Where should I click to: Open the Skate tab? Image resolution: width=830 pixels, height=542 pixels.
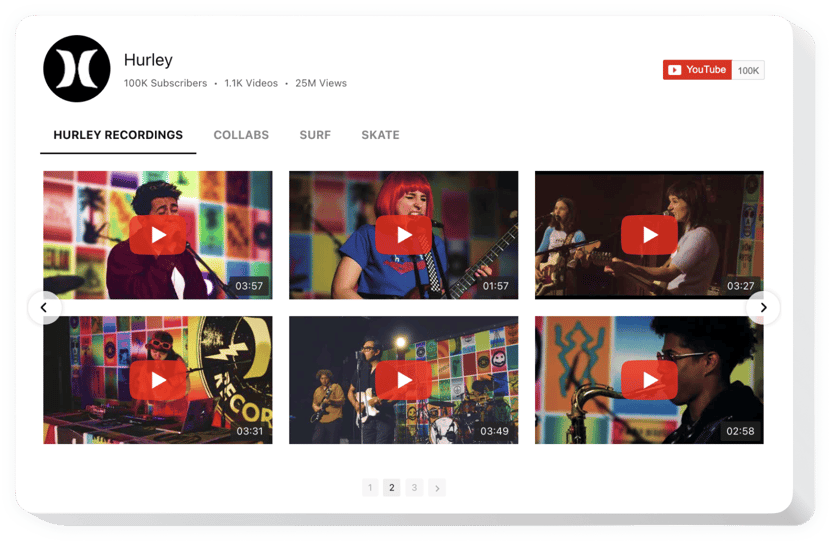tap(380, 135)
